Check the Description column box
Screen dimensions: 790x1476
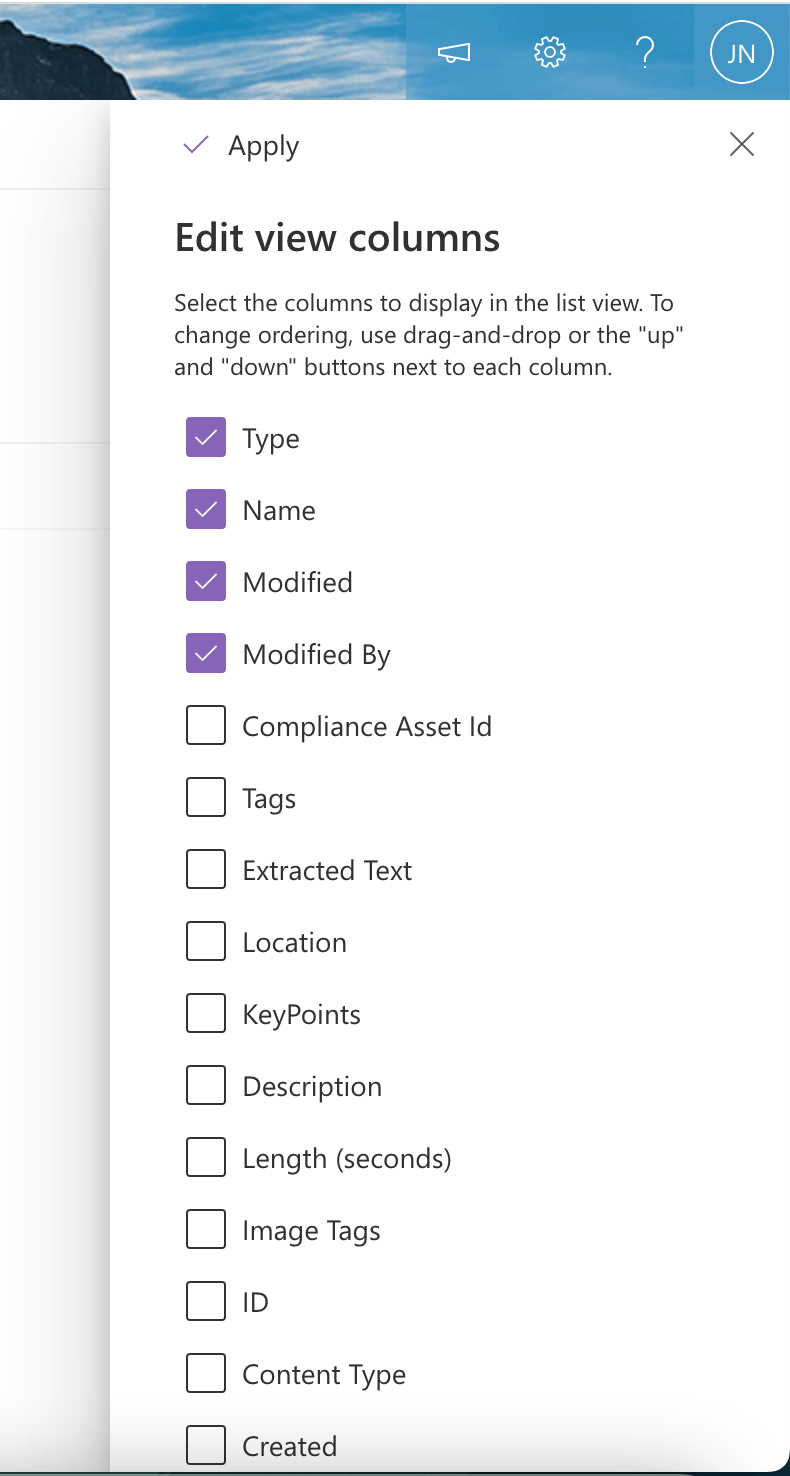206,1086
